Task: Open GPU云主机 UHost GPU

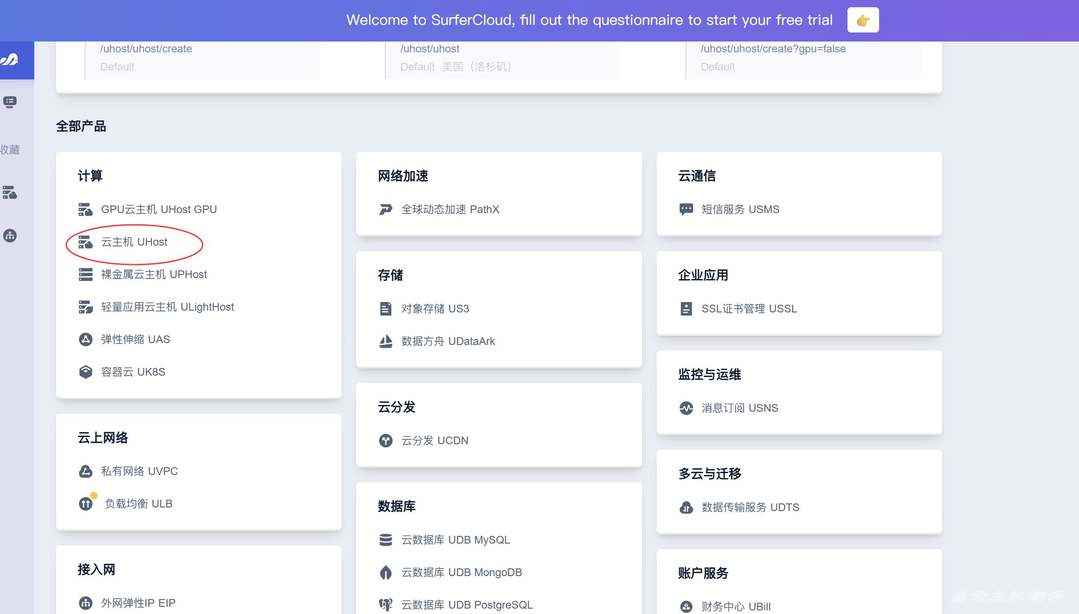Action: pos(158,209)
